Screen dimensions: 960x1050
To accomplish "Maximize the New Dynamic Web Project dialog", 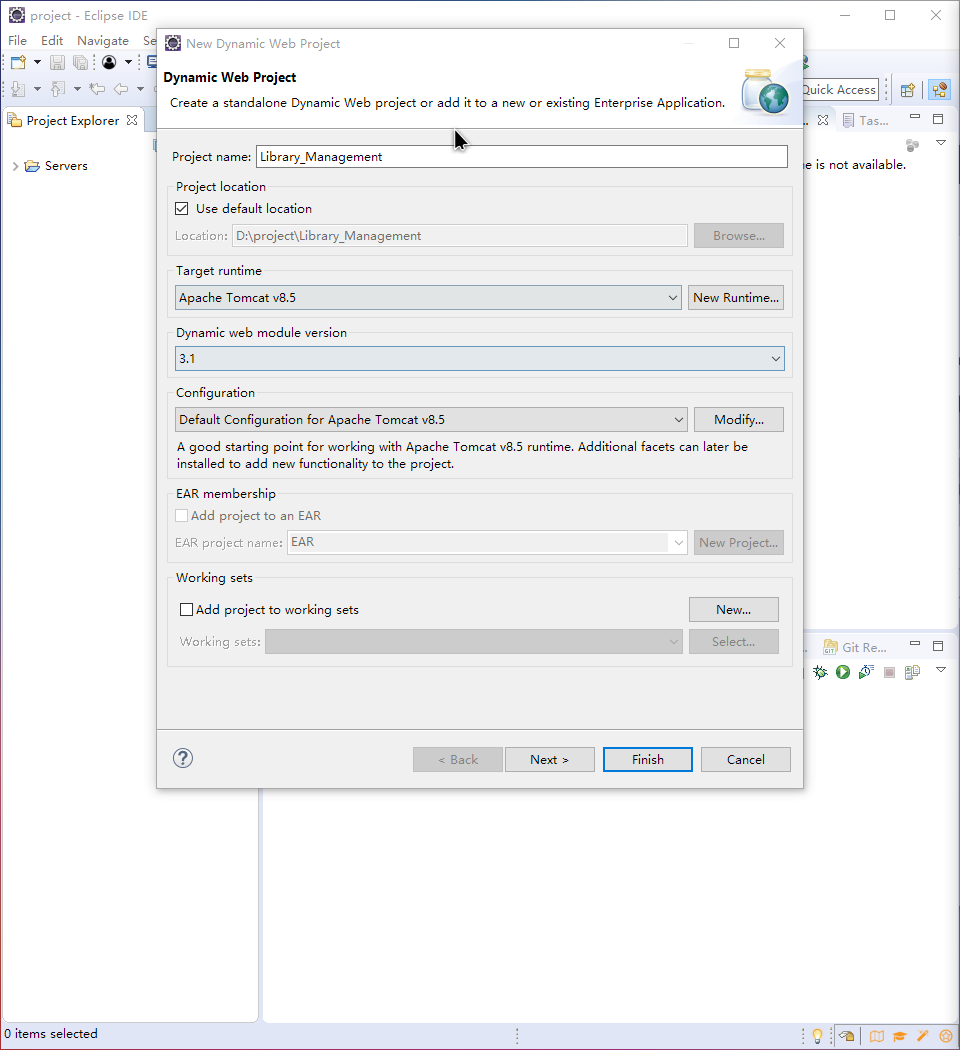I will point(734,43).
